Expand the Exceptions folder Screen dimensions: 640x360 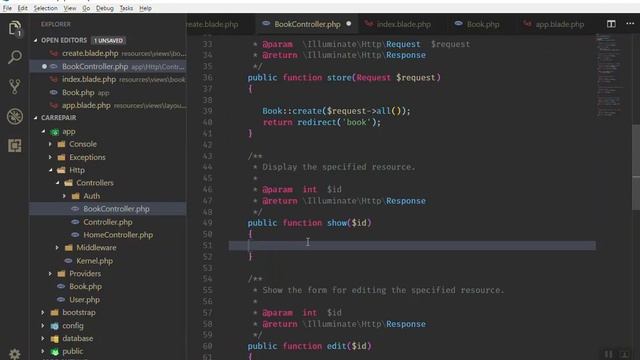[50, 157]
